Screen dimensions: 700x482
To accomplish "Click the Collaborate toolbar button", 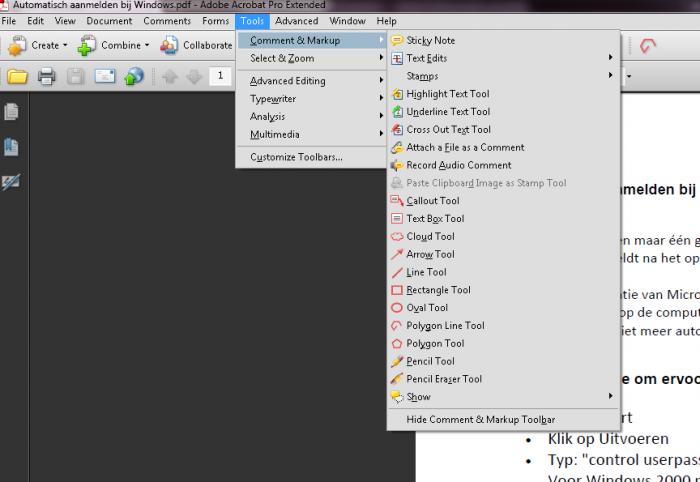I will point(196,46).
